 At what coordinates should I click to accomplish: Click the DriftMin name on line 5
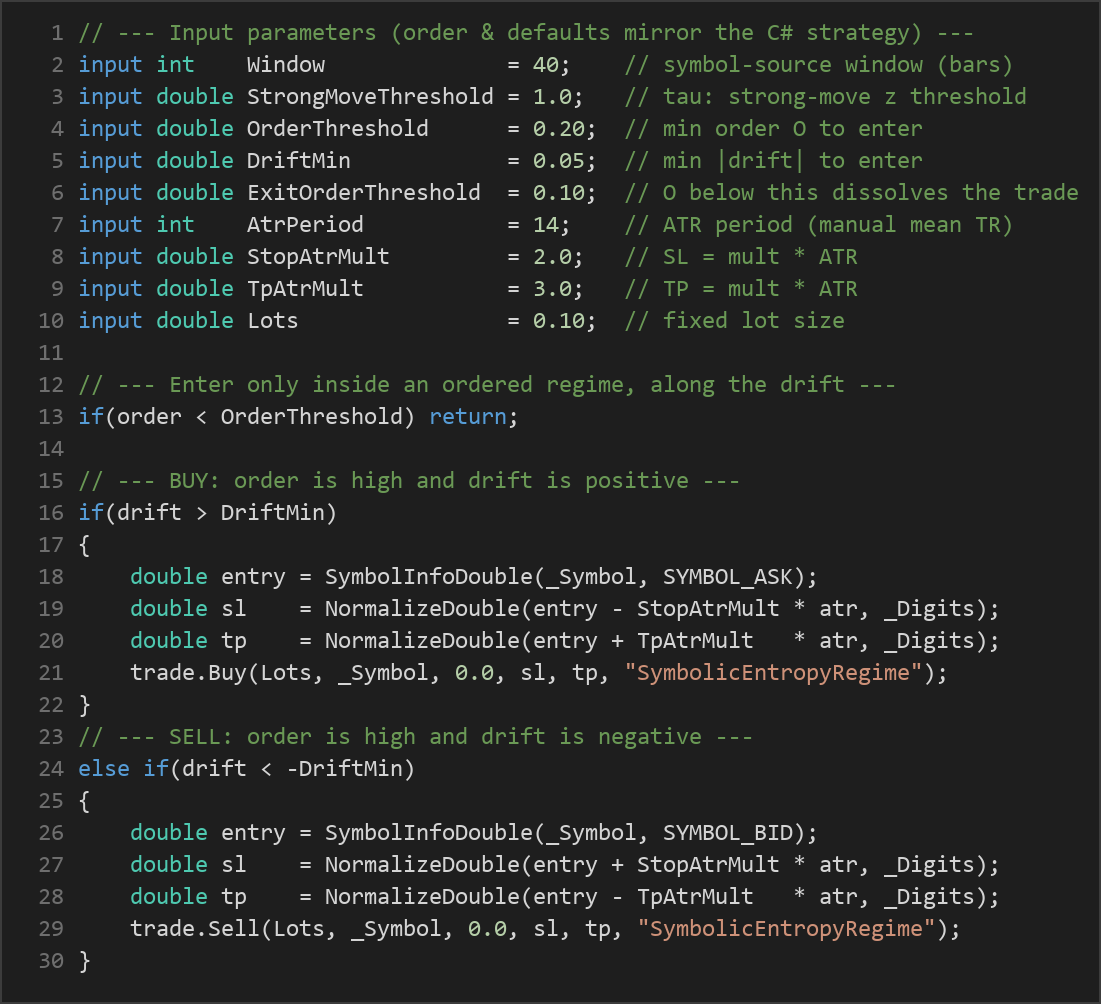pyautogui.click(x=298, y=160)
